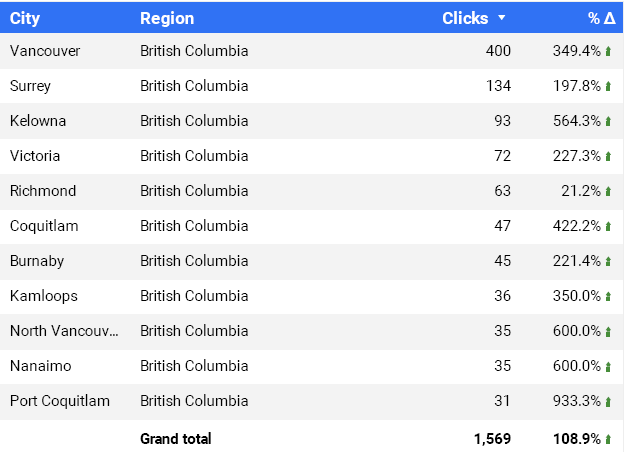Click Kelowna's 564.3% increase arrow
Image resolution: width=625 pixels, height=452 pixels.
point(608,121)
